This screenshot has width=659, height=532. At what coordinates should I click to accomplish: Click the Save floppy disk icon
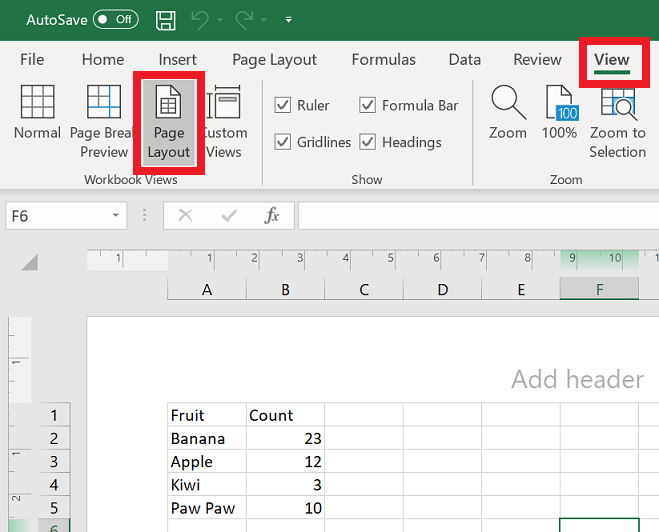[166, 19]
